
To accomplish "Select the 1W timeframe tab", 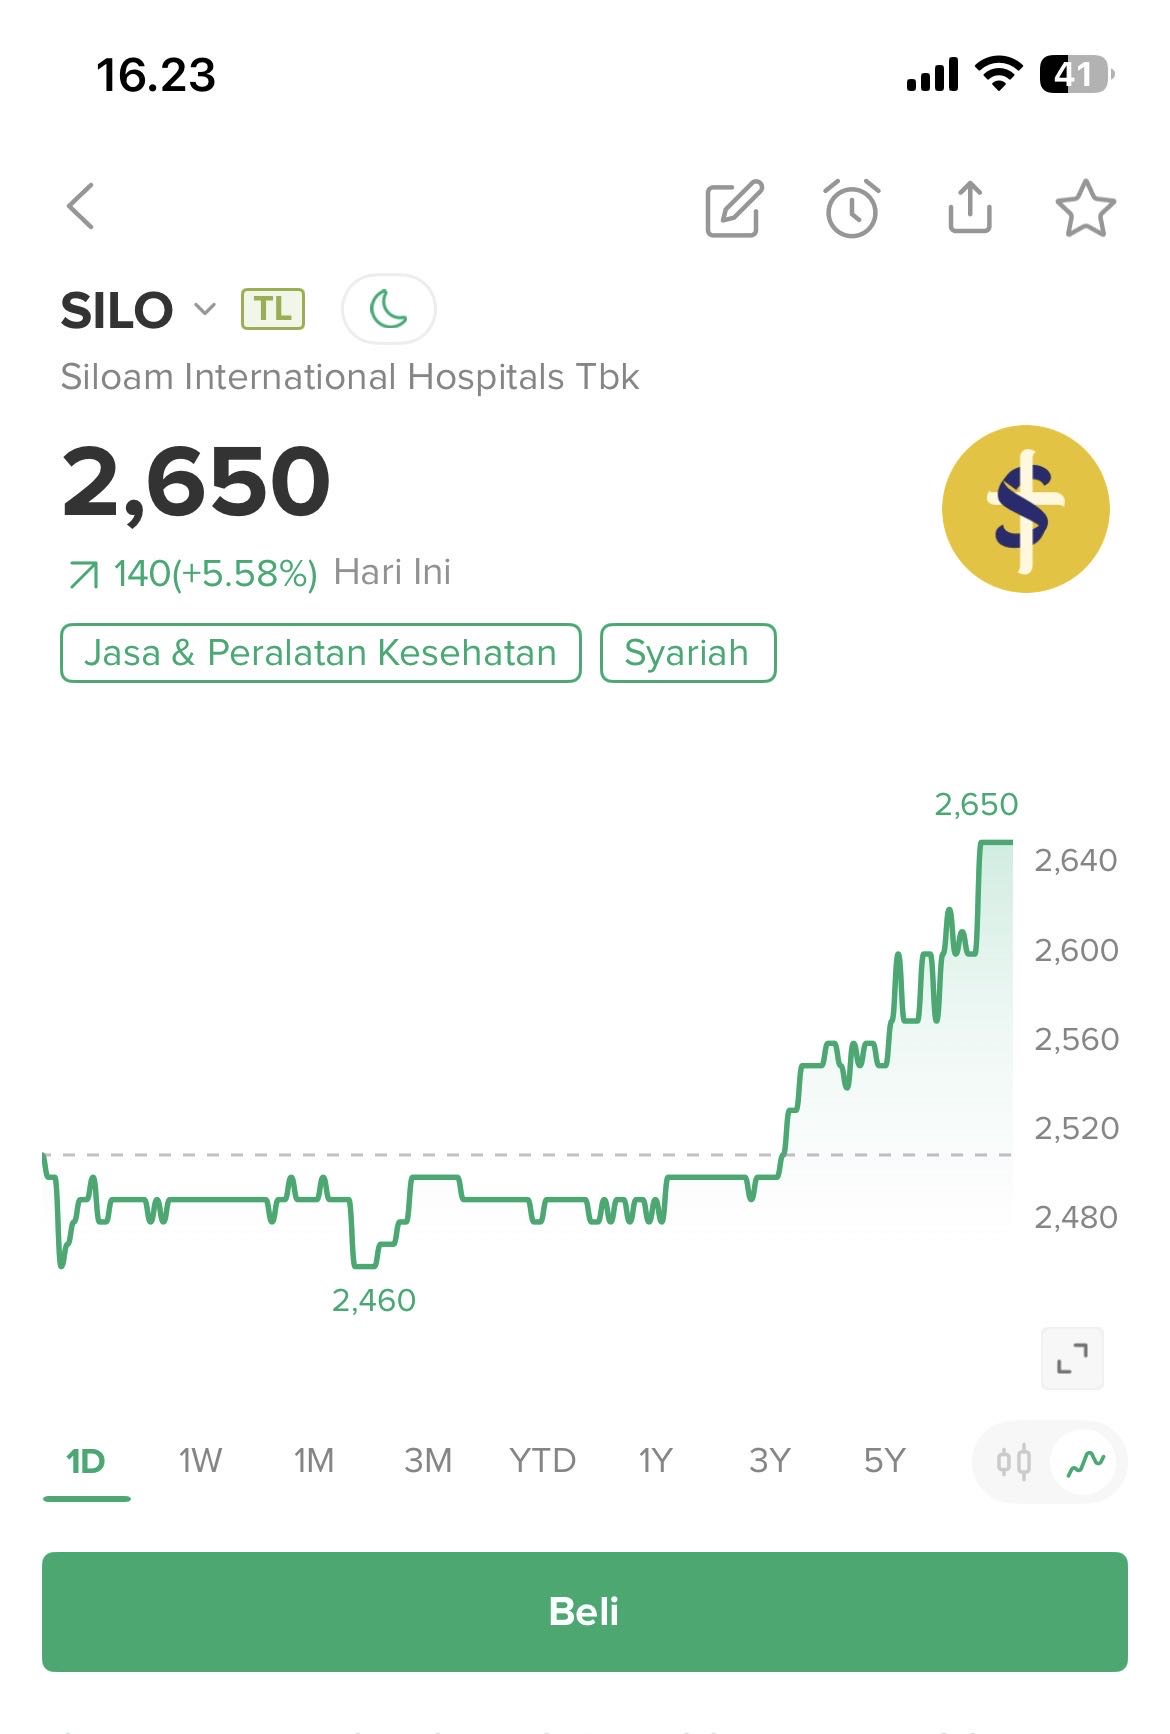I will [200, 1461].
